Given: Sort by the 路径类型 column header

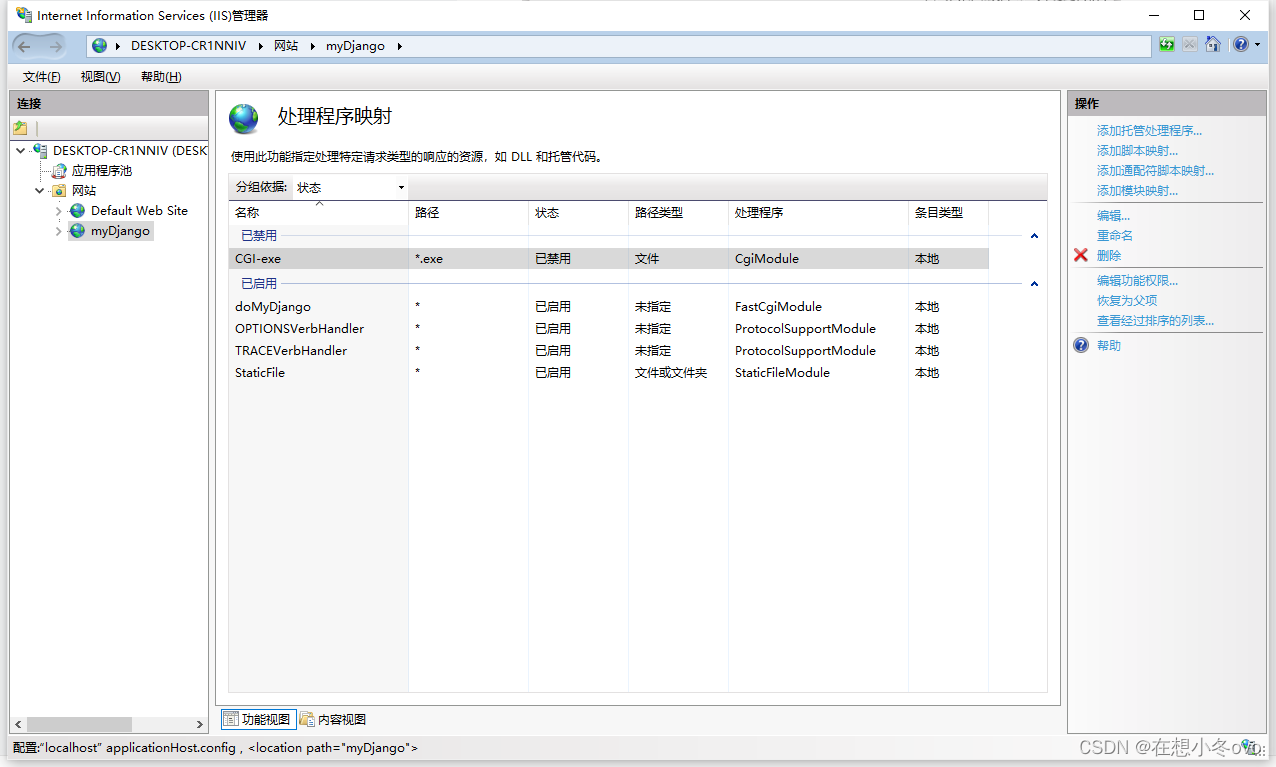Looking at the screenshot, I should 678,213.
